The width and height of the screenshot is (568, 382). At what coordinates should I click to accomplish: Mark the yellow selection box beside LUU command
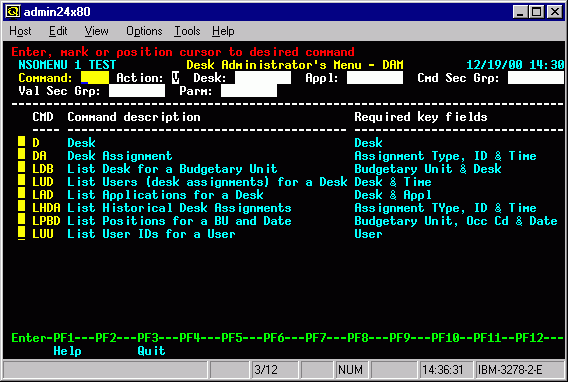[22, 233]
